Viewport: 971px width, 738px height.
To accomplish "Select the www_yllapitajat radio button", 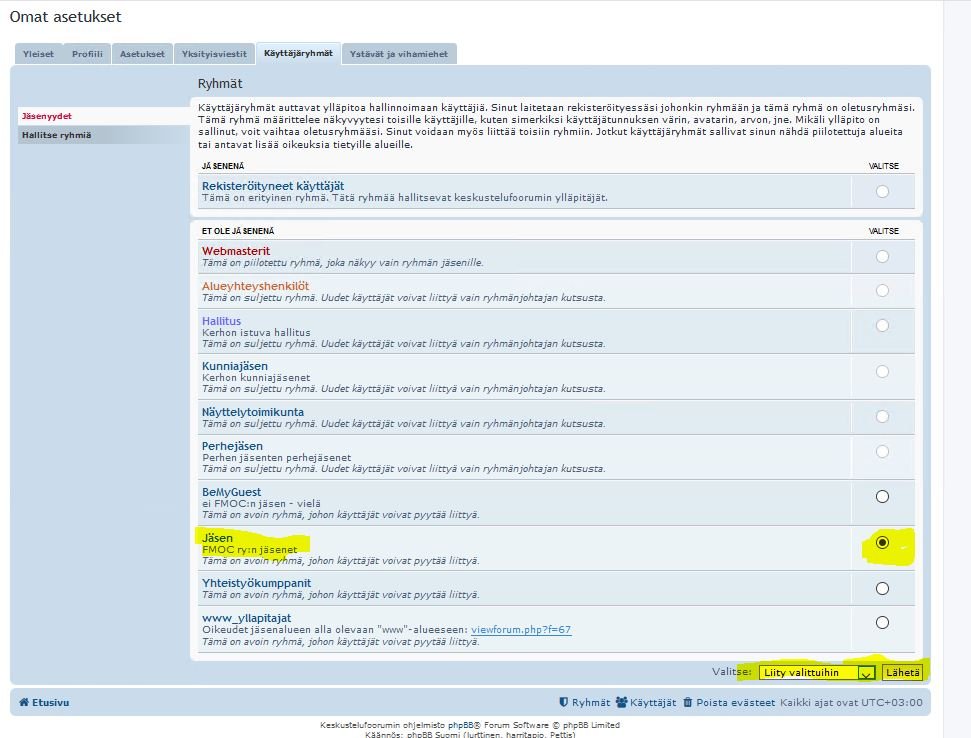I will pyautogui.click(x=882, y=623).
